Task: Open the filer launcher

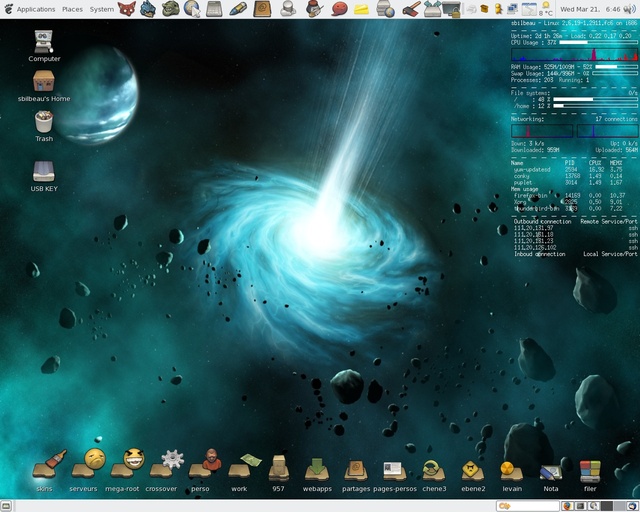Action: 590,469
